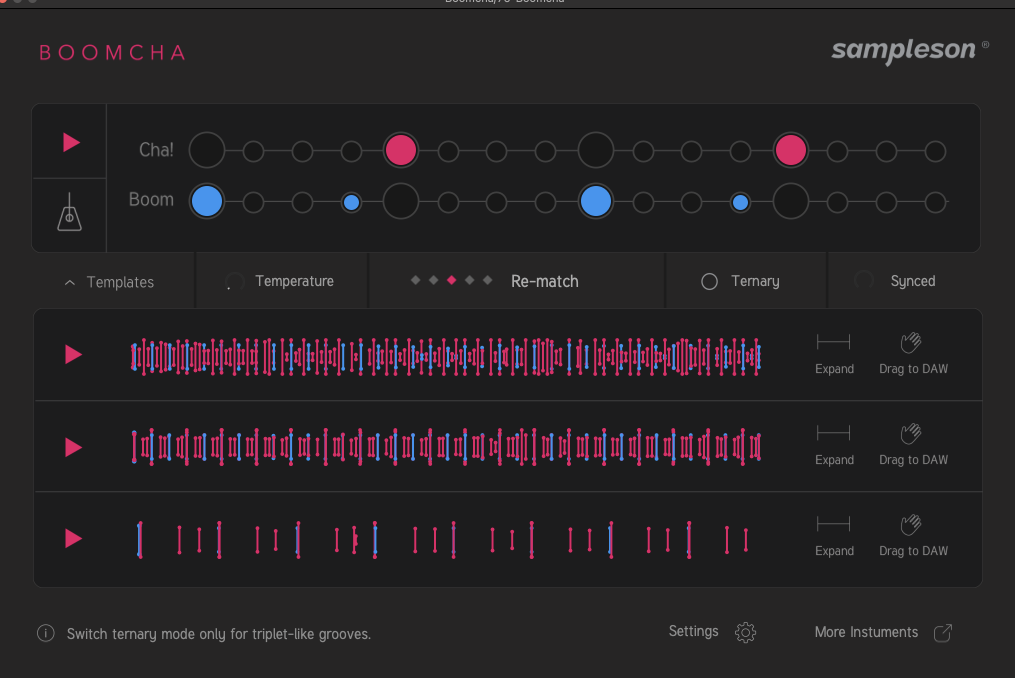The width and height of the screenshot is (1015, 678).
Task: Click the info icon beside ternary hint
Action: (x=45, y=633)
